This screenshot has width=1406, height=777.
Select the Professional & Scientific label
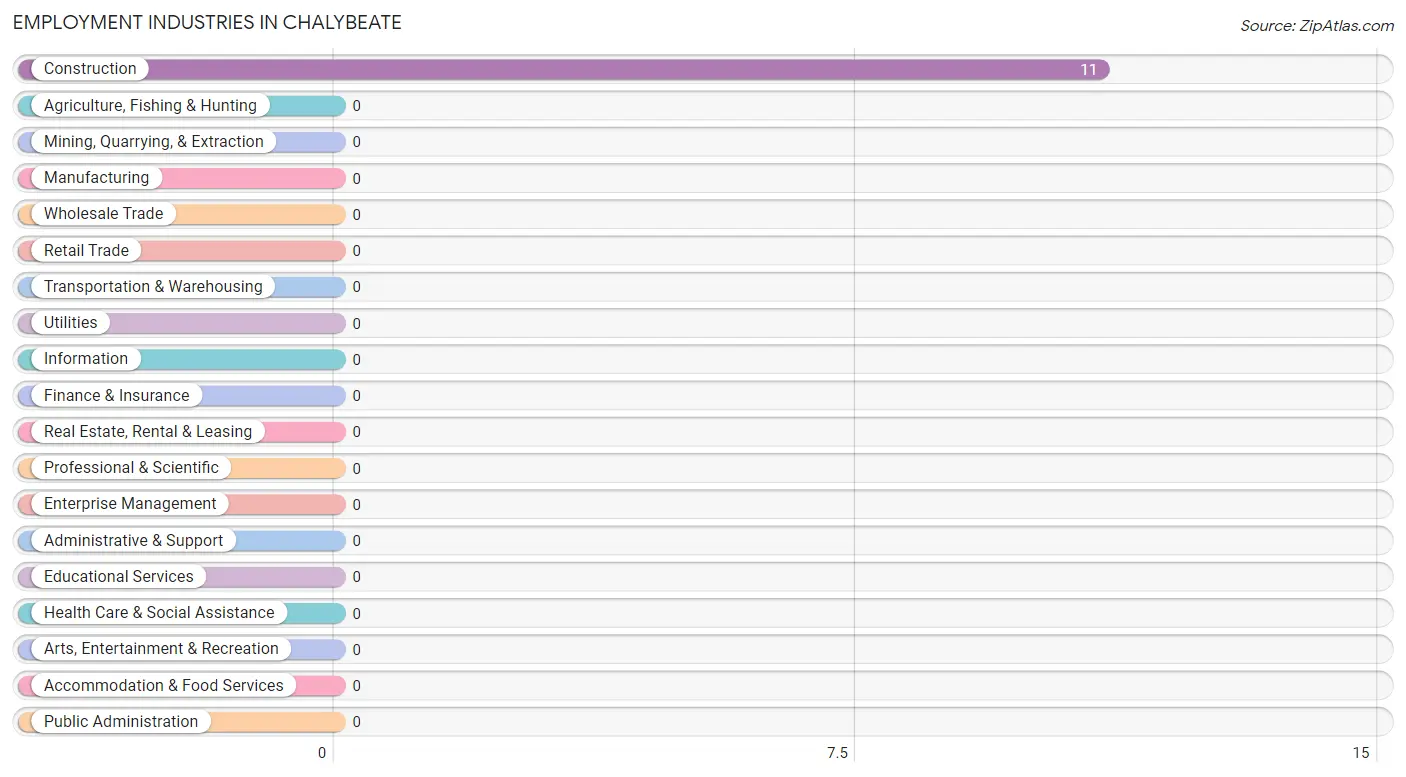click(x=131, y=467)
